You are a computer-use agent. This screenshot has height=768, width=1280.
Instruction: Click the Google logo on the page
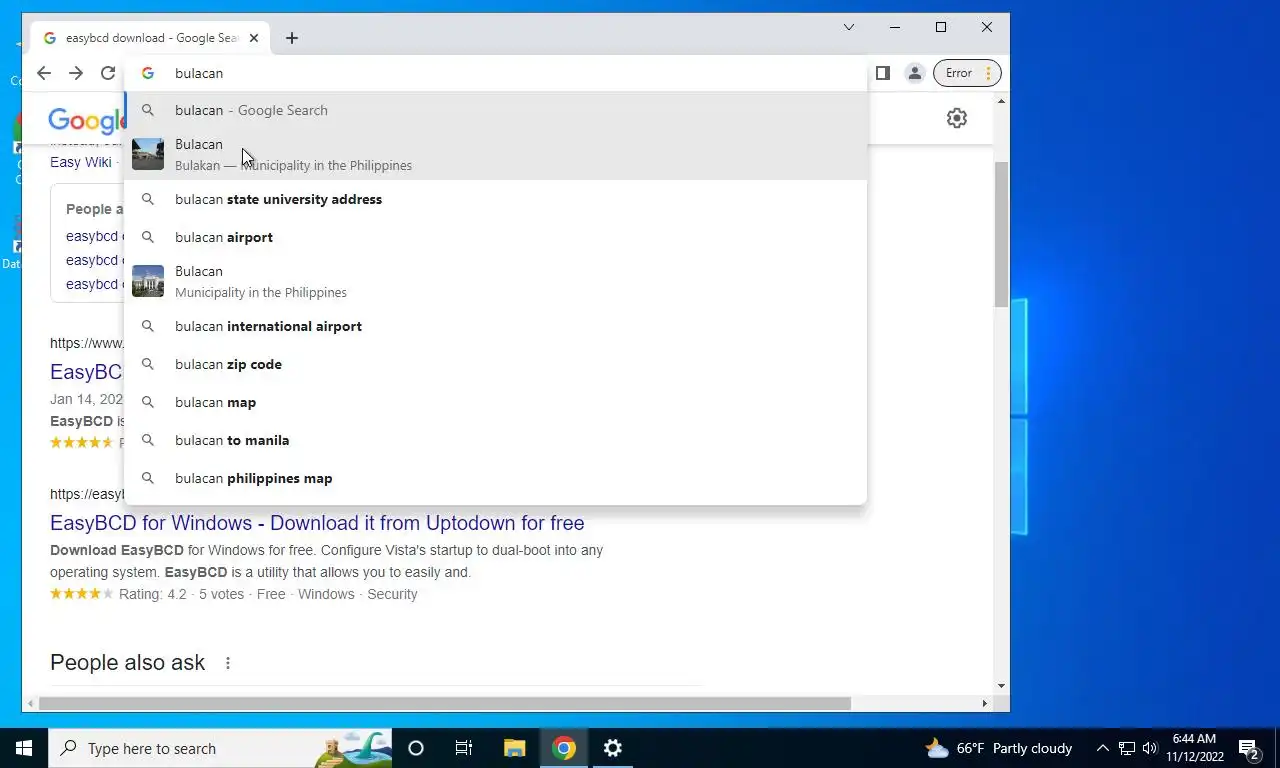point(87,121)
